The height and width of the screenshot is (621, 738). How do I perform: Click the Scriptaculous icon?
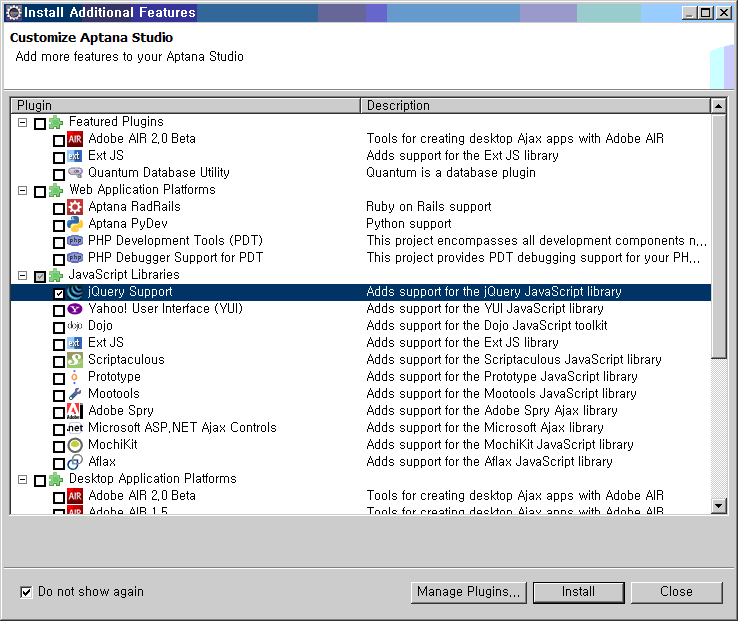75,360
